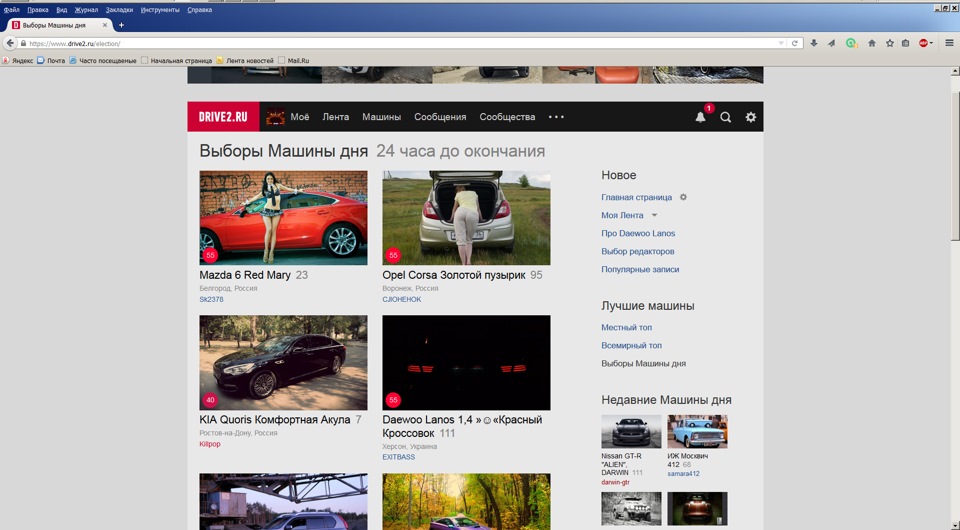Open notifications bell icon
The width and height of the screenshot is (960, 530).
(x=700, y=117)
